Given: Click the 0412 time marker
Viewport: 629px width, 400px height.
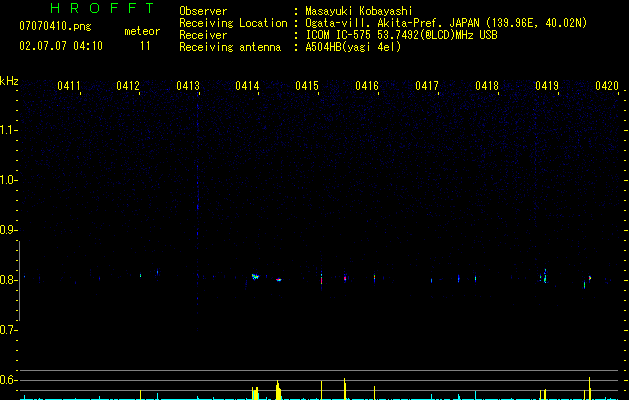Looking at the screenshot, I should point(128,86).
